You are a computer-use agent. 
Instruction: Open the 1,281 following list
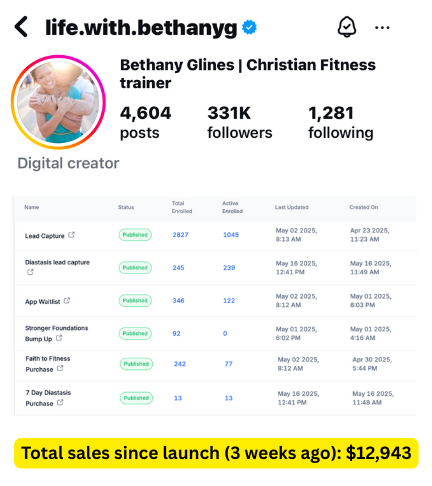pos(341,122)
